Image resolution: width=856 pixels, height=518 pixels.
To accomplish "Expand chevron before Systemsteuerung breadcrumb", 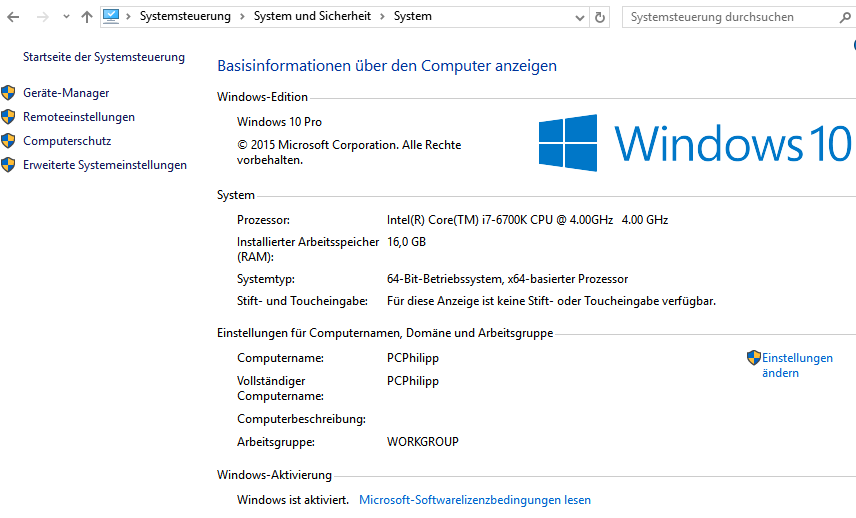I will click(x=128, y=17).
